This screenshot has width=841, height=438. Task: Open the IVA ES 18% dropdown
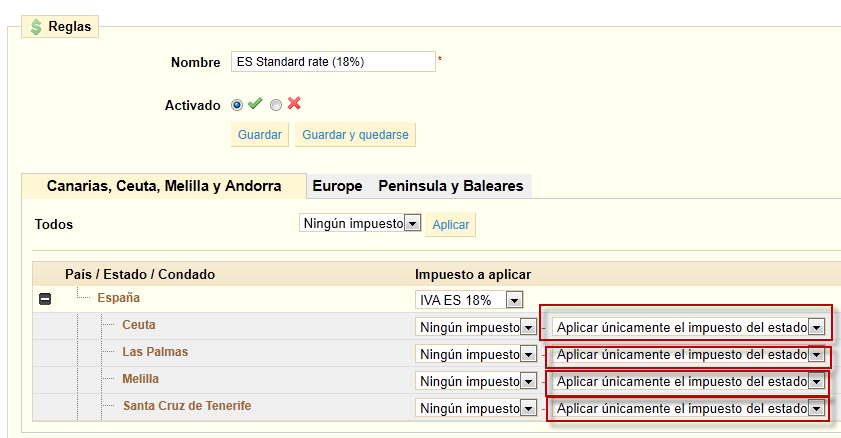click(469, 300)
